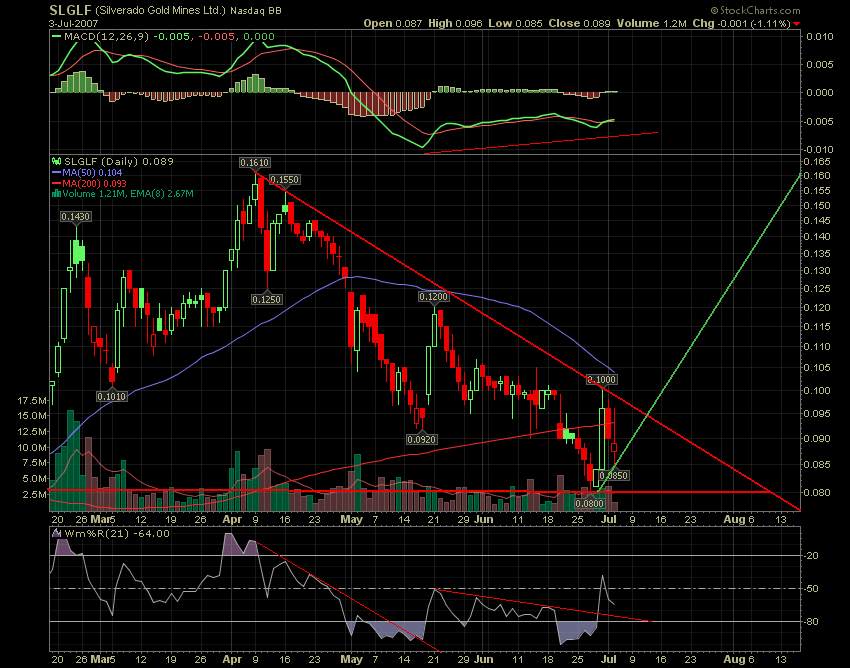Viewport: 850px width, 668px height.
Task: Click the 0.1010 low price label
Action: (x=112, y=396)
